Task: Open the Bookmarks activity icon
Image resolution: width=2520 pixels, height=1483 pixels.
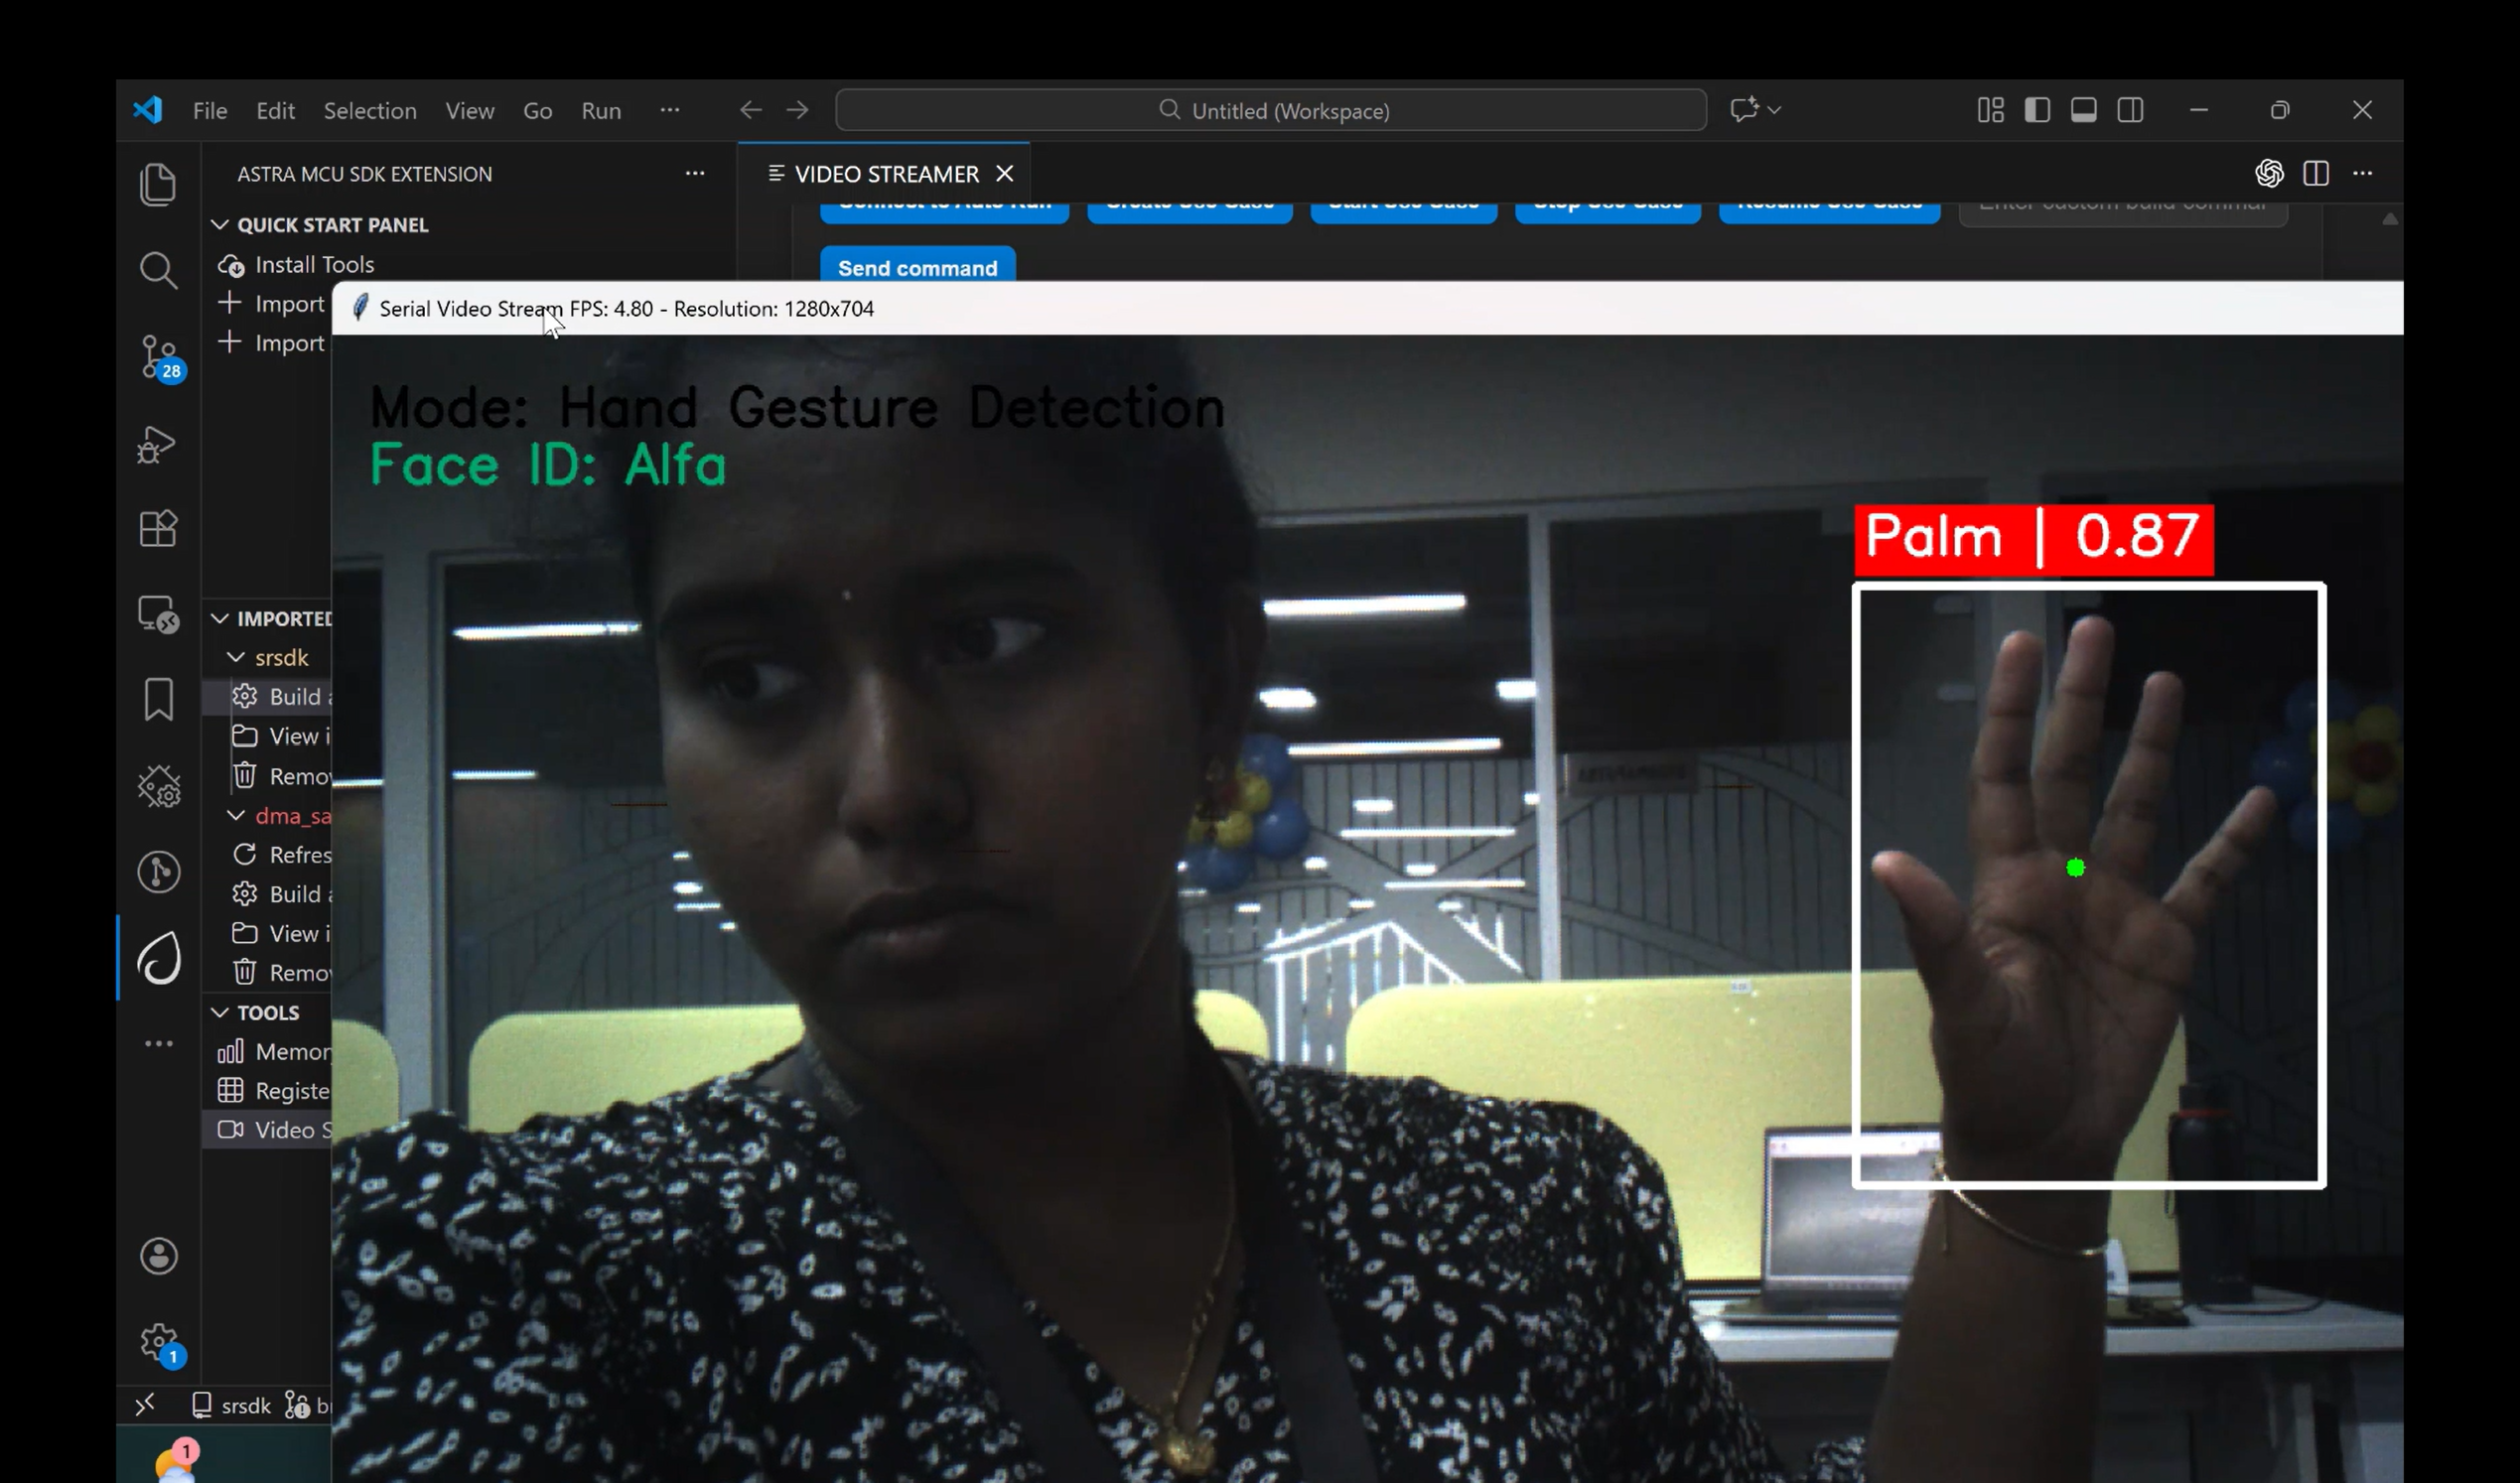Action: pyautogui.click(x=158, y=700)
